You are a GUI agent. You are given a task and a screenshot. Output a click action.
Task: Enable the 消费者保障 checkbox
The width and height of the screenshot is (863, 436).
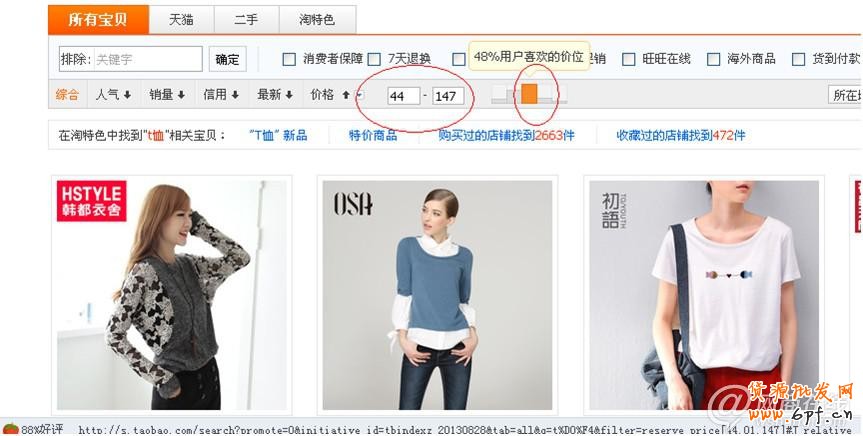pyautogui.click(x=289, y=59)
